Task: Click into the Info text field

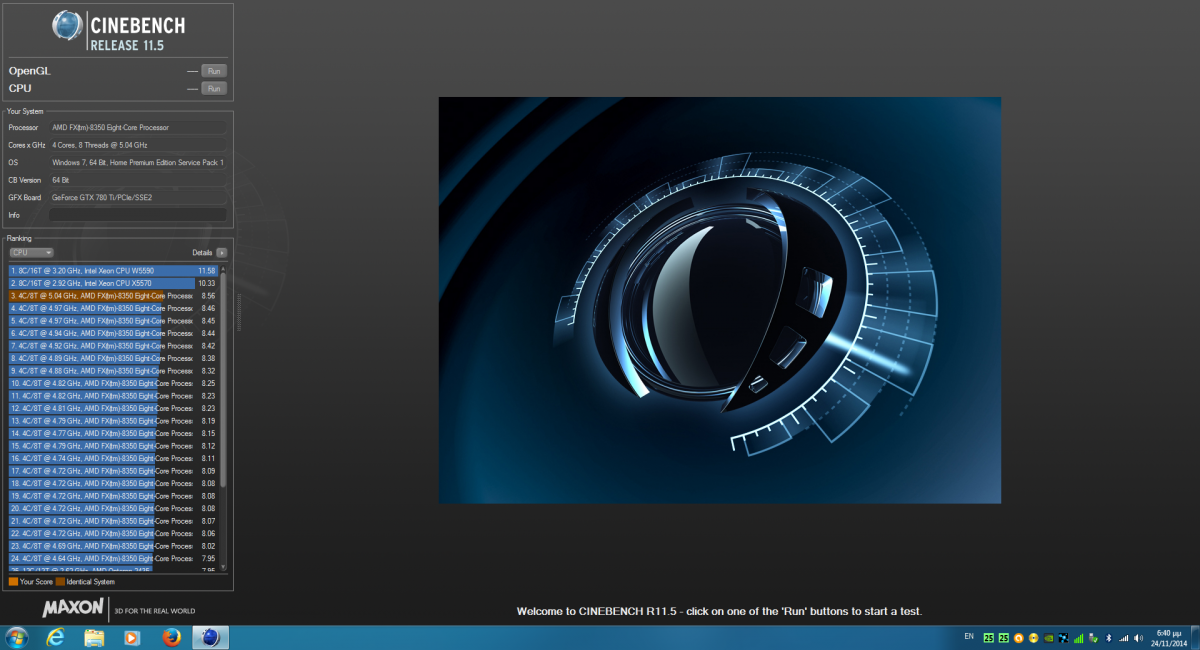Action: point(138,215)
